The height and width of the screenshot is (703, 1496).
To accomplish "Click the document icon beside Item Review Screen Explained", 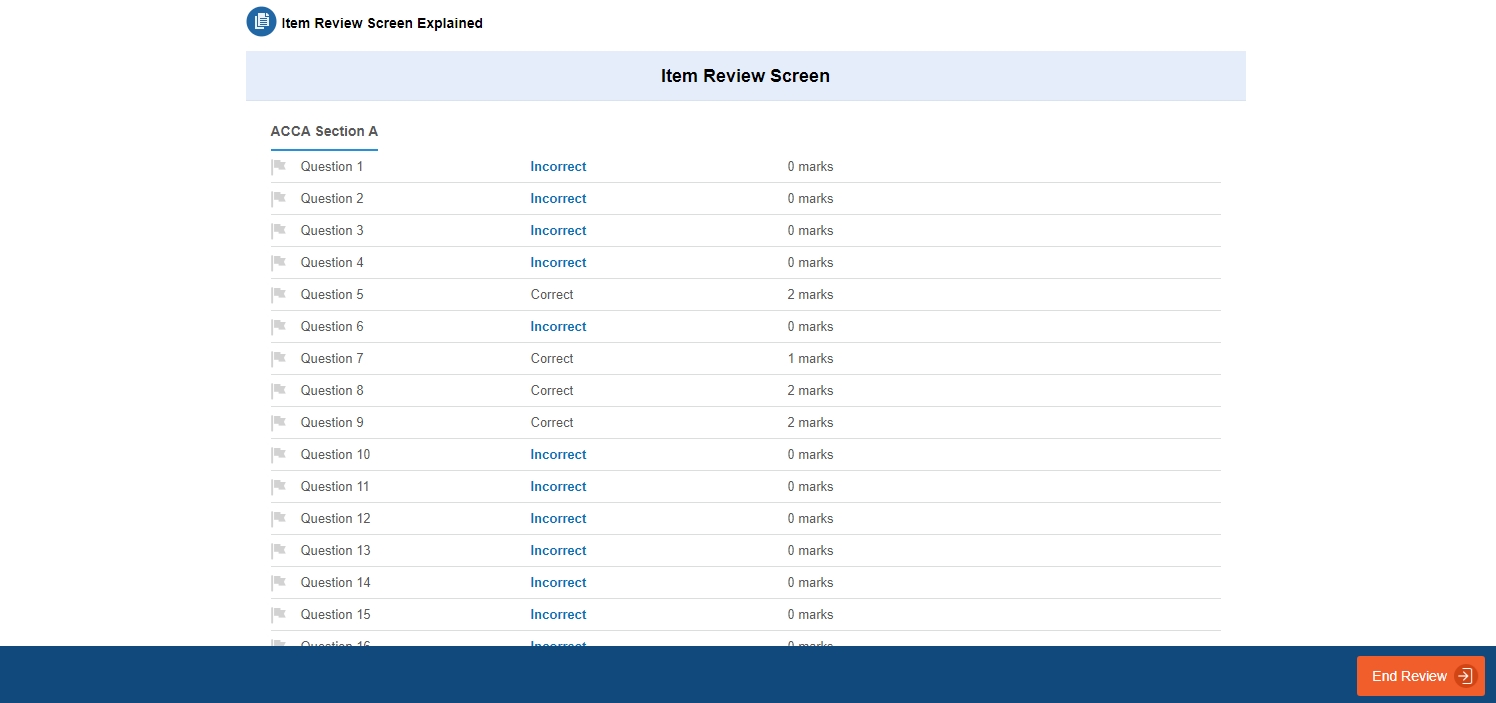I will tap(261, 22).
